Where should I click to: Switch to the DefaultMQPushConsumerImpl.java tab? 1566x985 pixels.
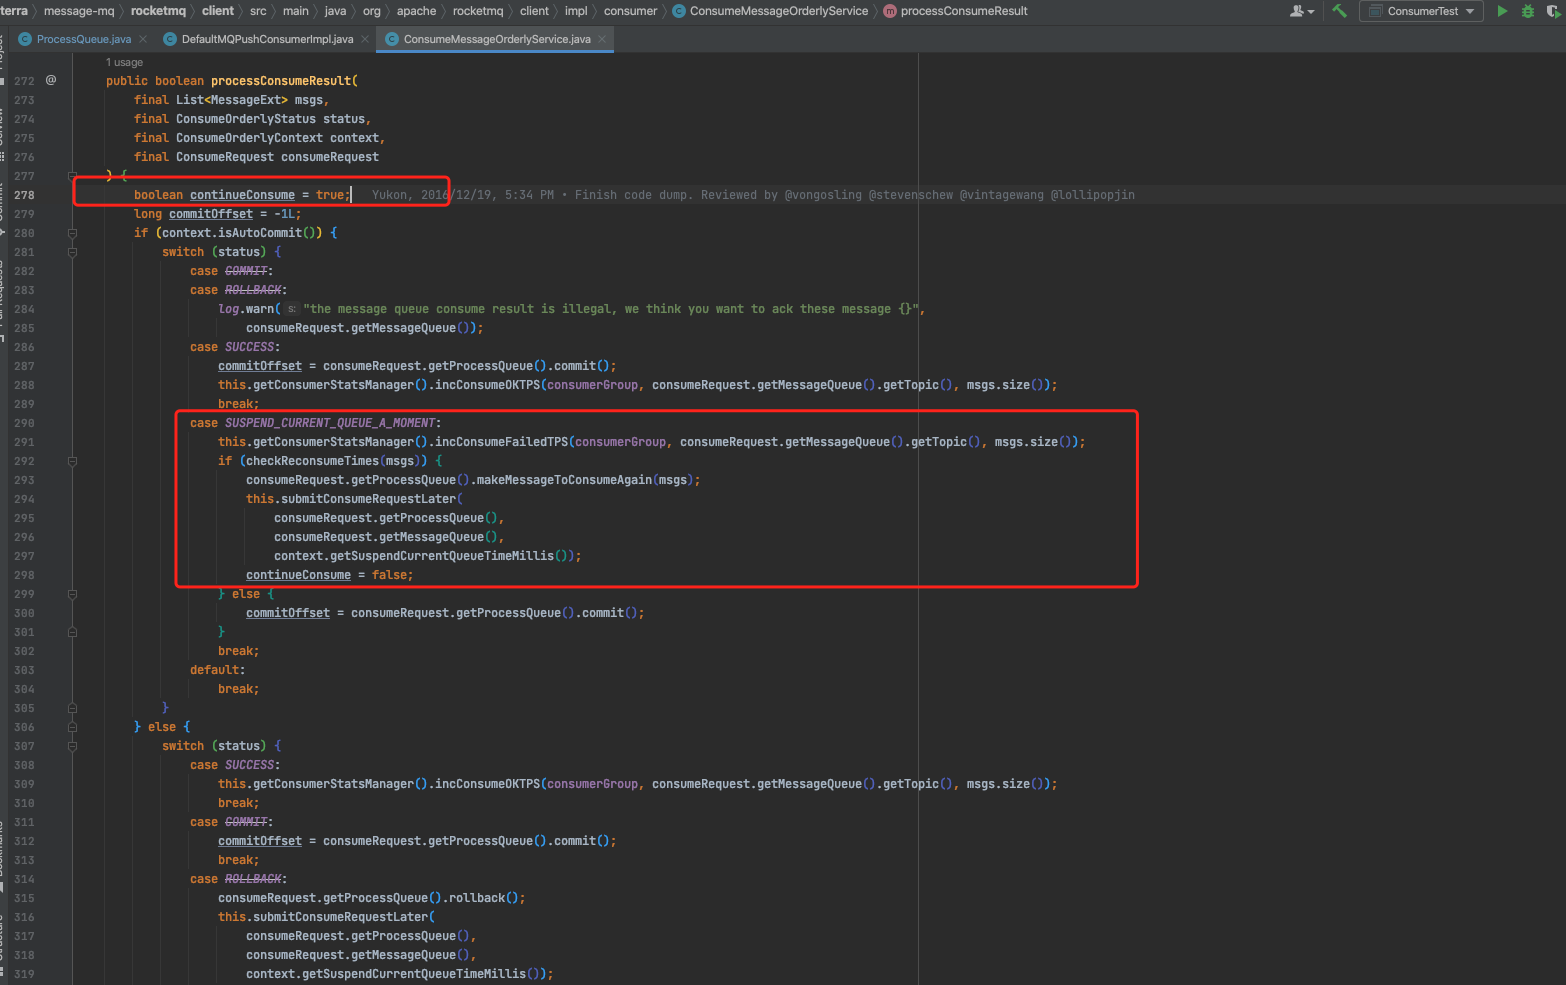tap(266, 39)
